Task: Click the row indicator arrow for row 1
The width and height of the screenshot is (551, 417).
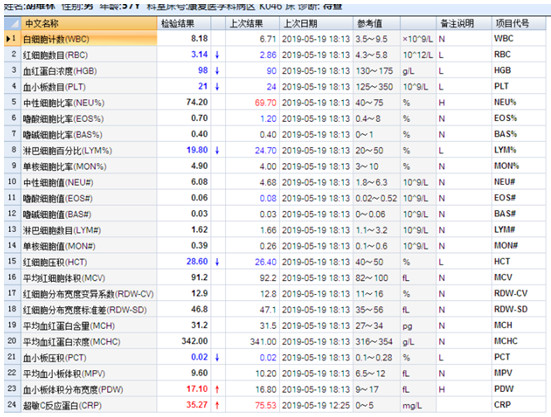Action: (8, 38)
